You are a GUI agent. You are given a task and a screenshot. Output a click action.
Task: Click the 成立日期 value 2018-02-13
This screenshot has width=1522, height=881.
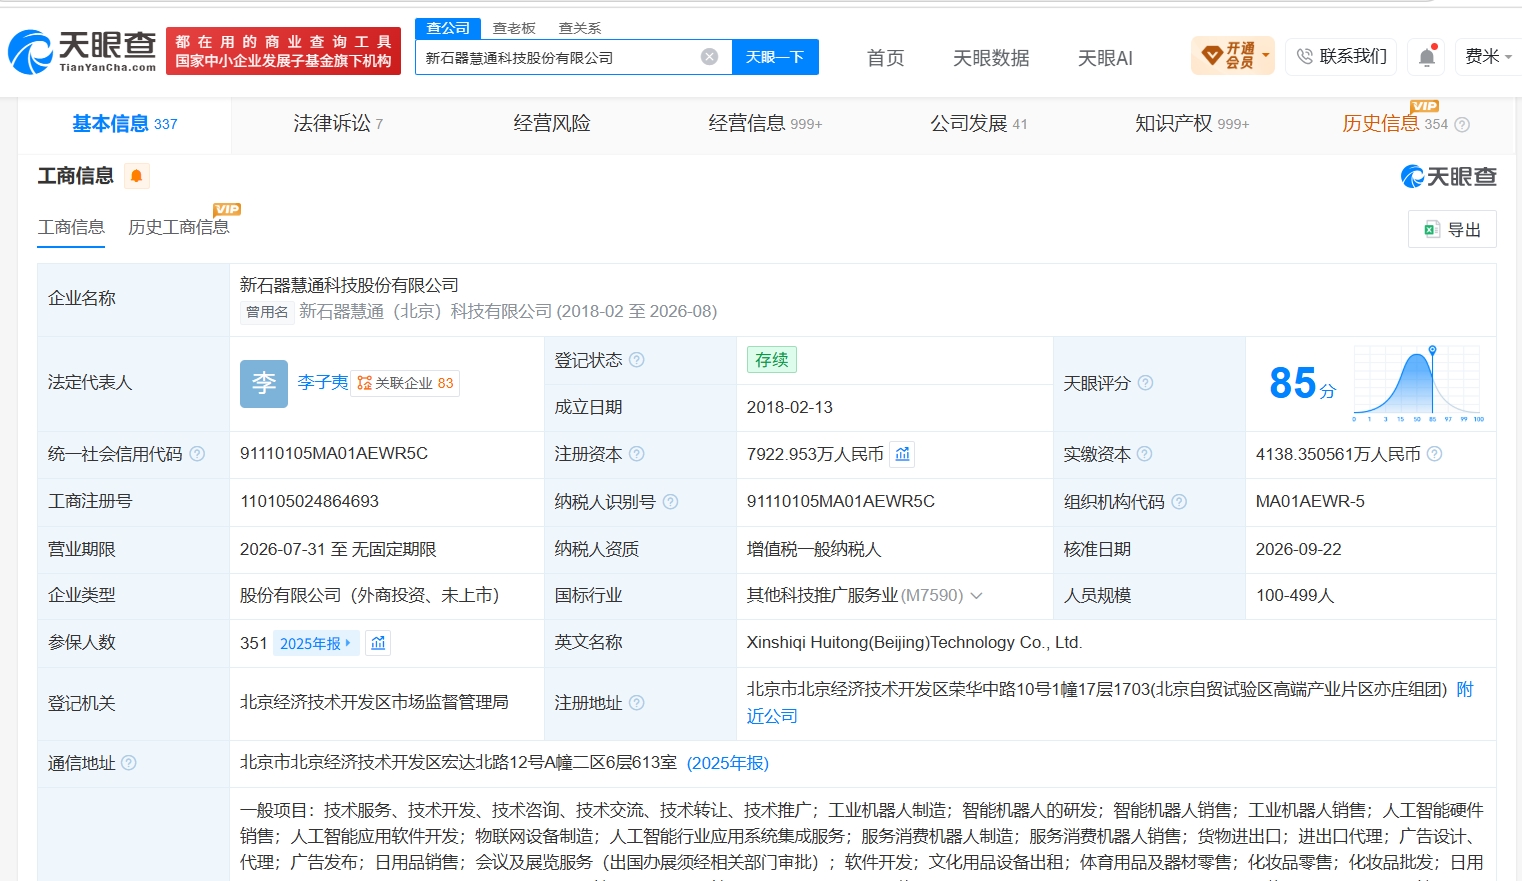tap(790, 408)
